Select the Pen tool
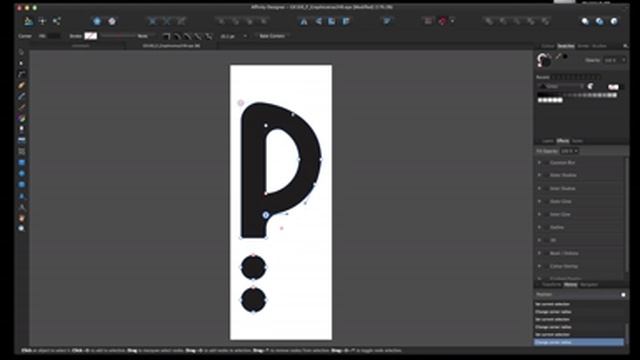Screen dimensions: 640x360 22,85
